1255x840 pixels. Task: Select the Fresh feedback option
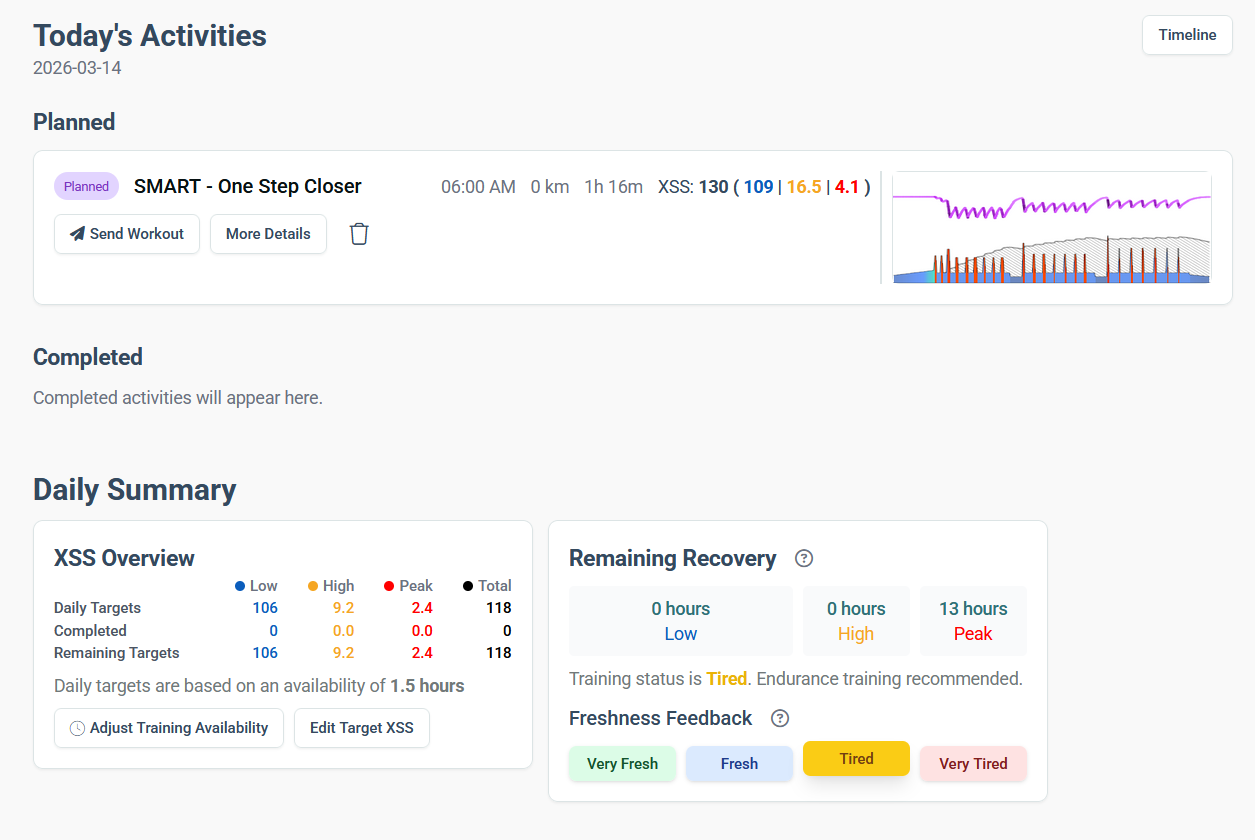click(739, 763)
